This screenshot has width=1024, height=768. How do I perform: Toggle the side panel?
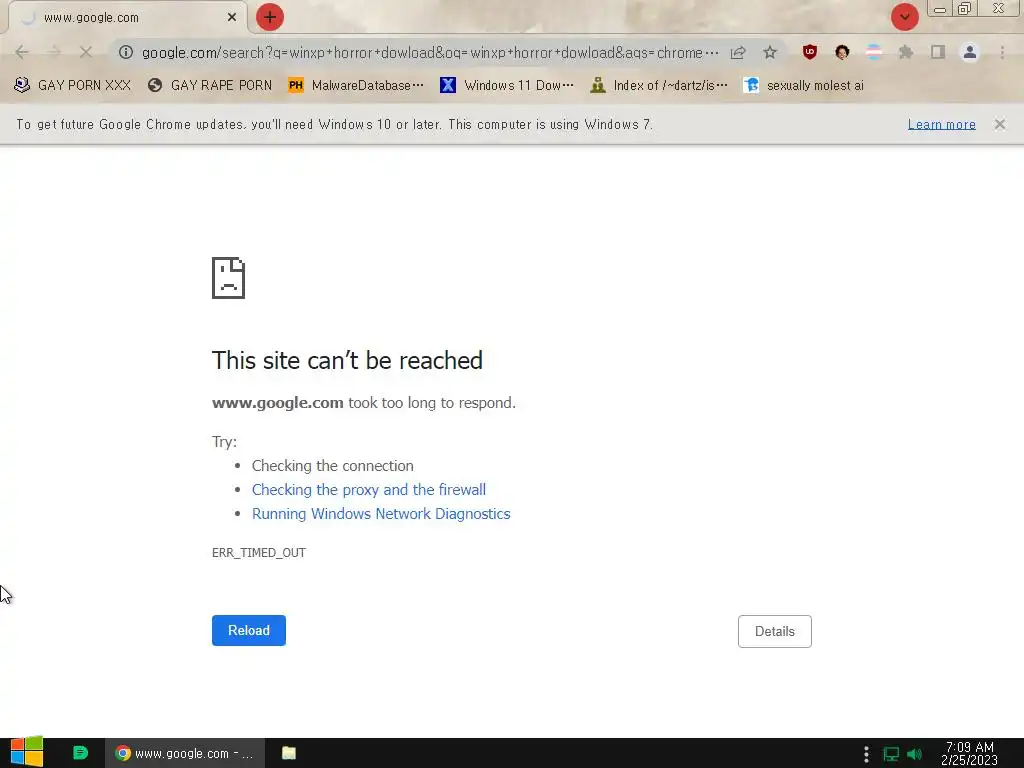[938, 52]
